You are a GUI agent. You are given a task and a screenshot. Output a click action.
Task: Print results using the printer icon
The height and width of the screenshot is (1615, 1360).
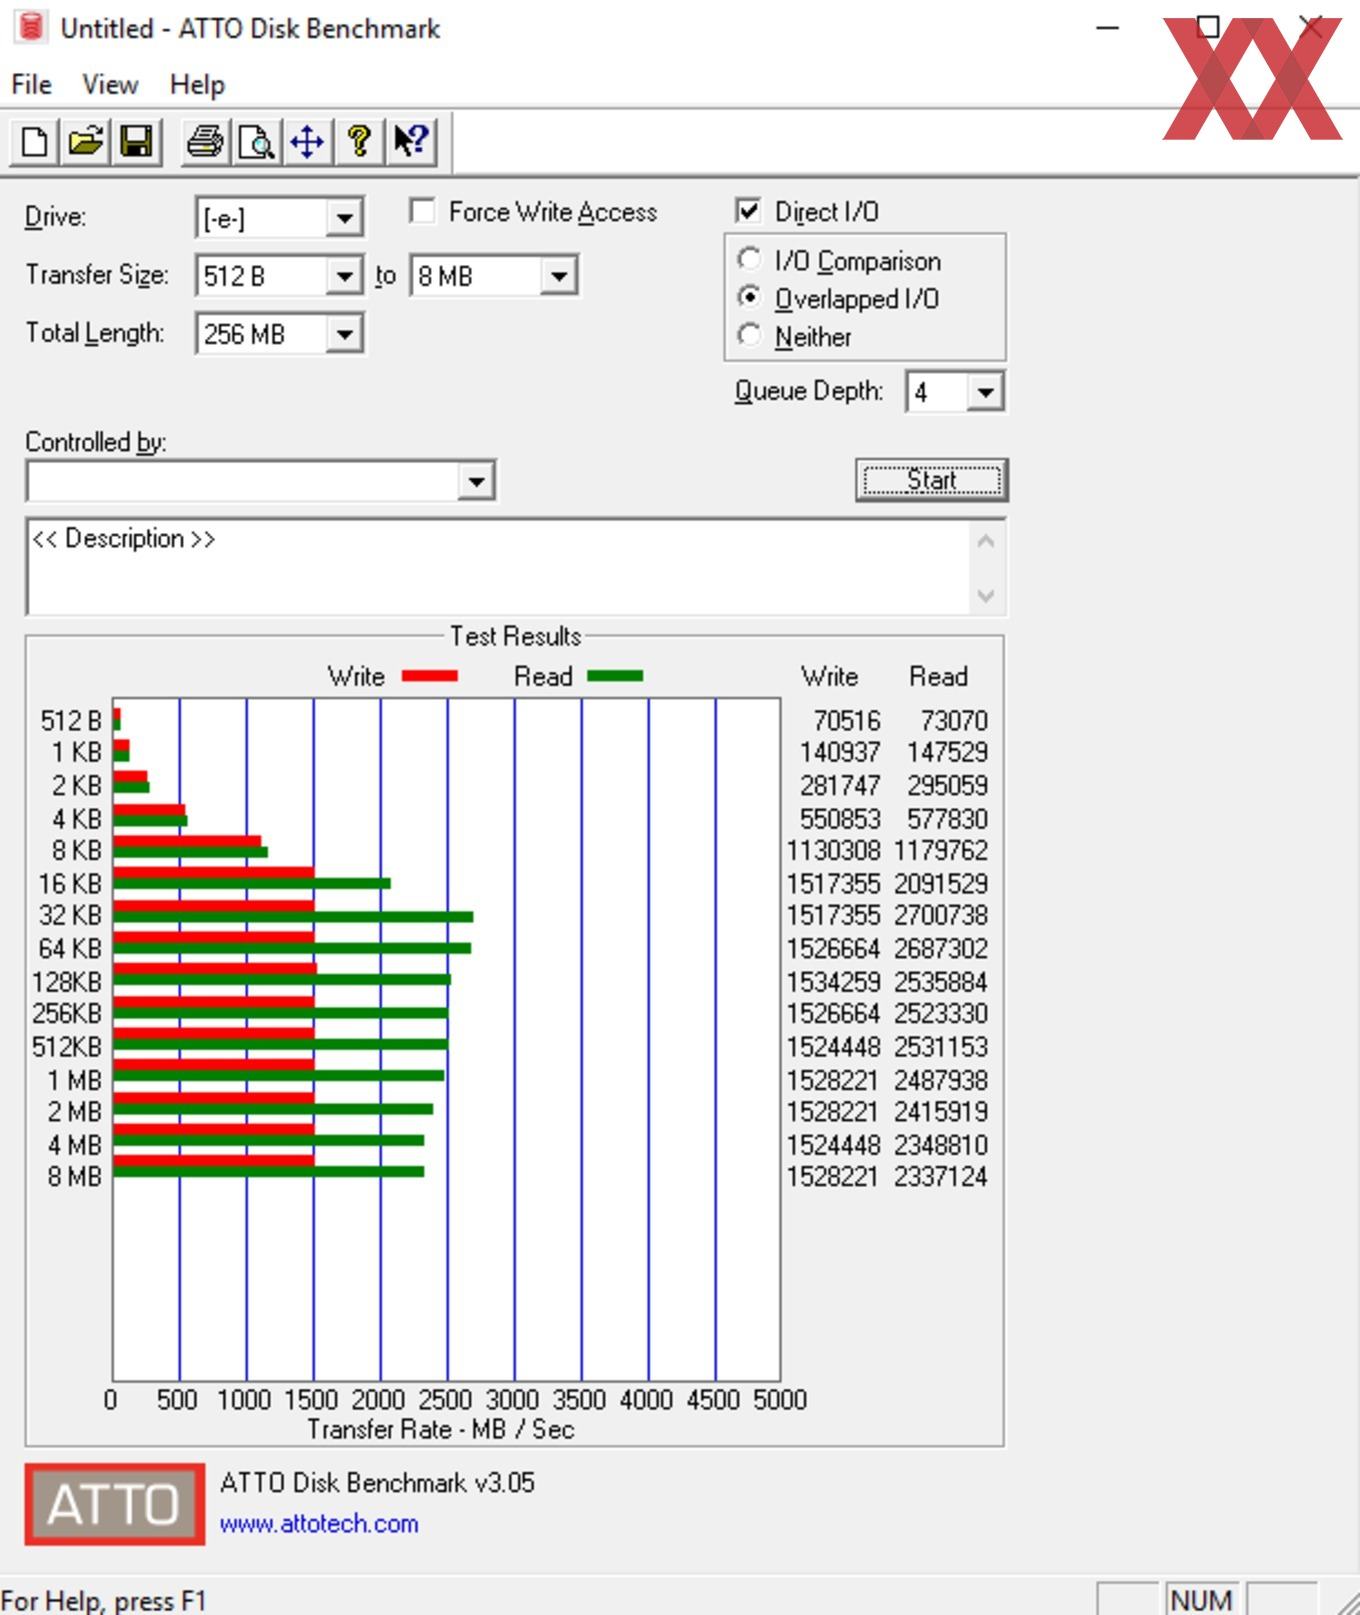tap(205, 142)
